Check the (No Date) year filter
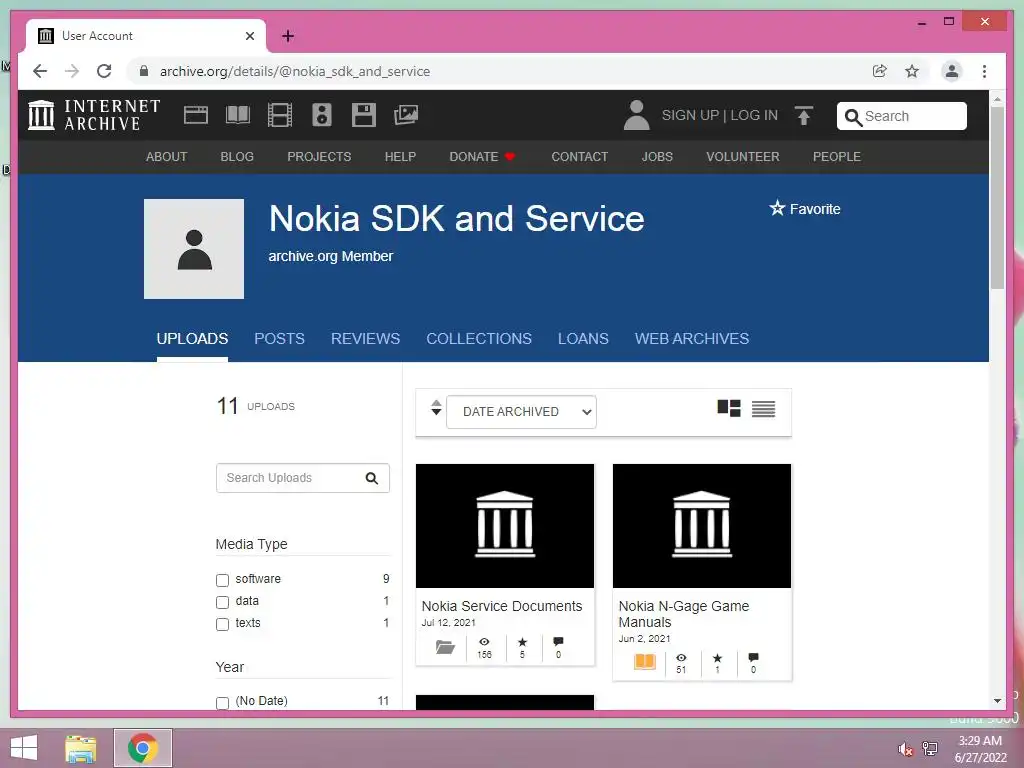The image size is (1024, 768). tap(222, 703)
